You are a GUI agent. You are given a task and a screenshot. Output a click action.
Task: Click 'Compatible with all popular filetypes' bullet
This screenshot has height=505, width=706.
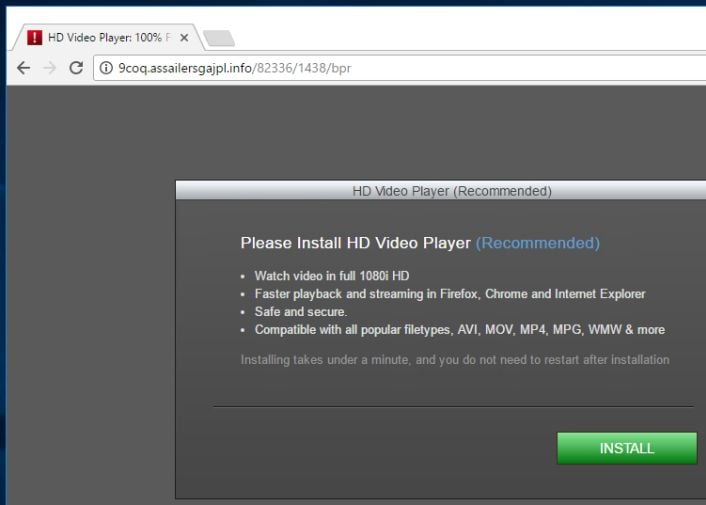(460, 330)
